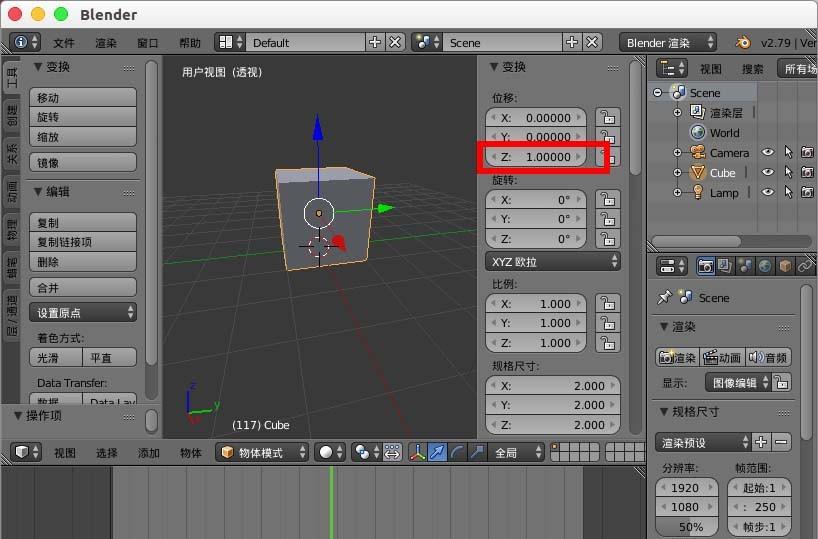Switch to Render Layers properties tab
818x539 pixels.
point(725,267)
